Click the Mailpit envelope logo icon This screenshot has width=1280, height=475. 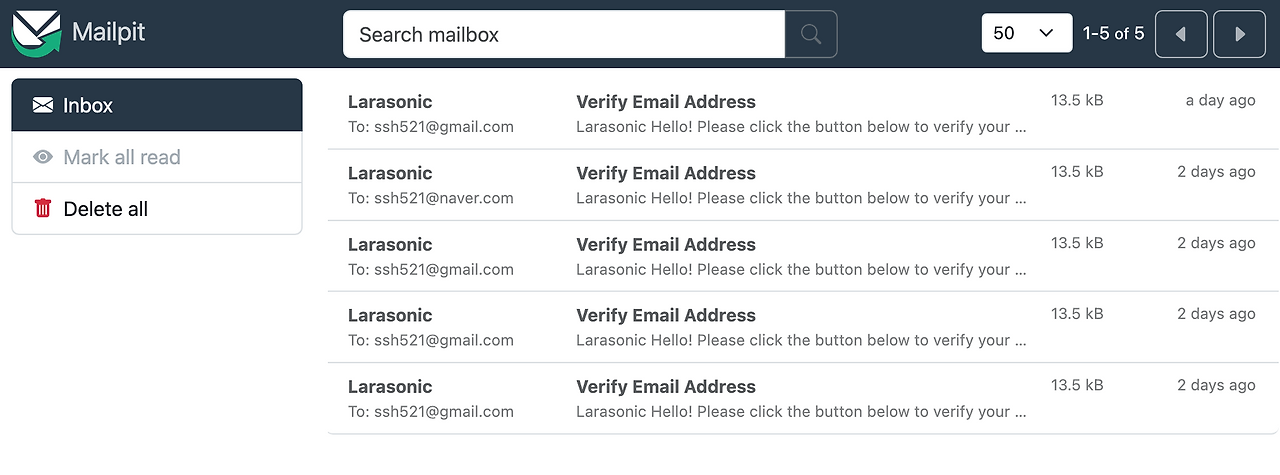tap(36, 33)
